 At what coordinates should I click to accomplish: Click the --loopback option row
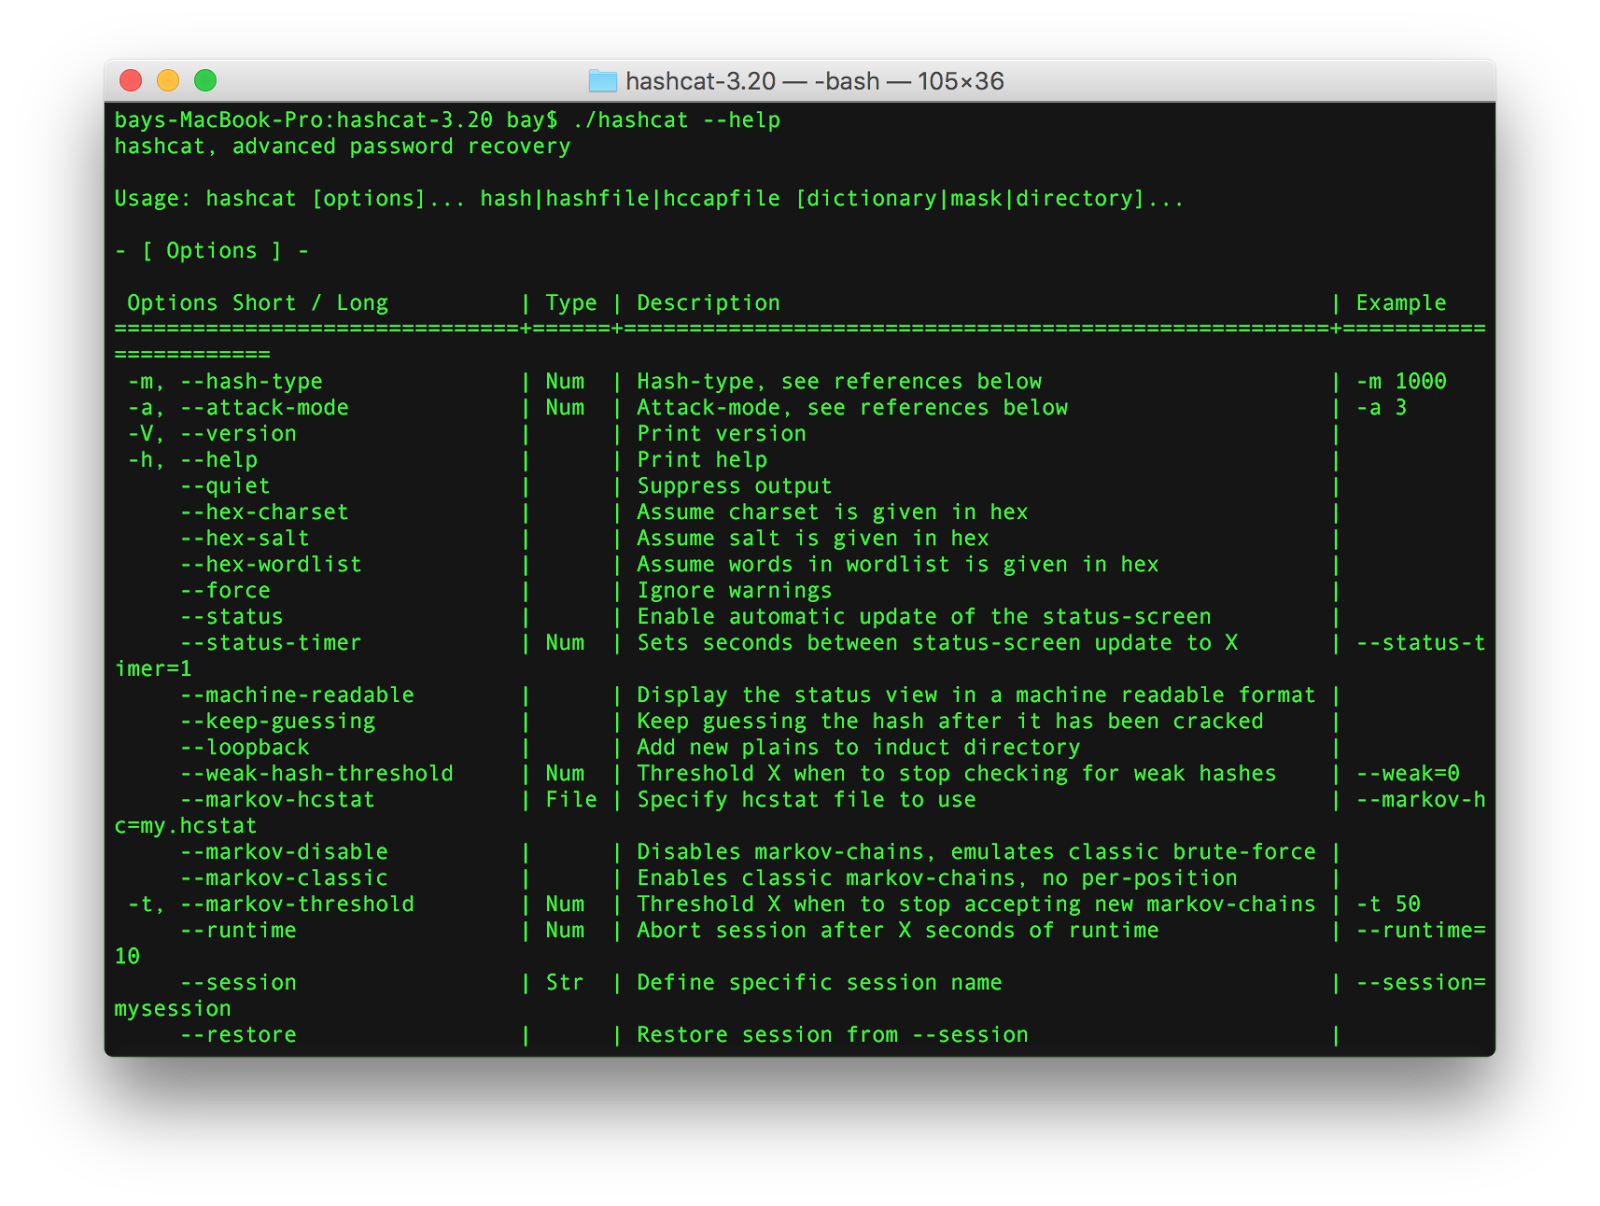[x=244, y=746]
